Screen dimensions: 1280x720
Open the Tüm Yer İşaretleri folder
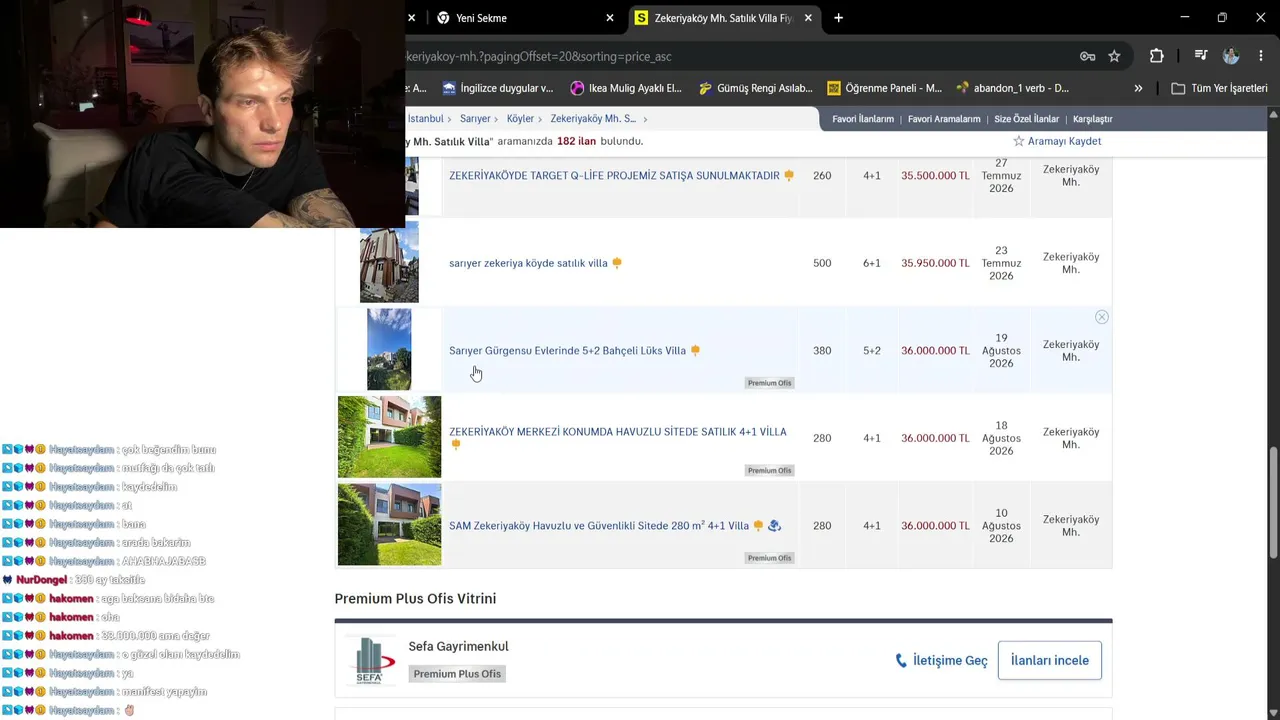[1219, 88]
